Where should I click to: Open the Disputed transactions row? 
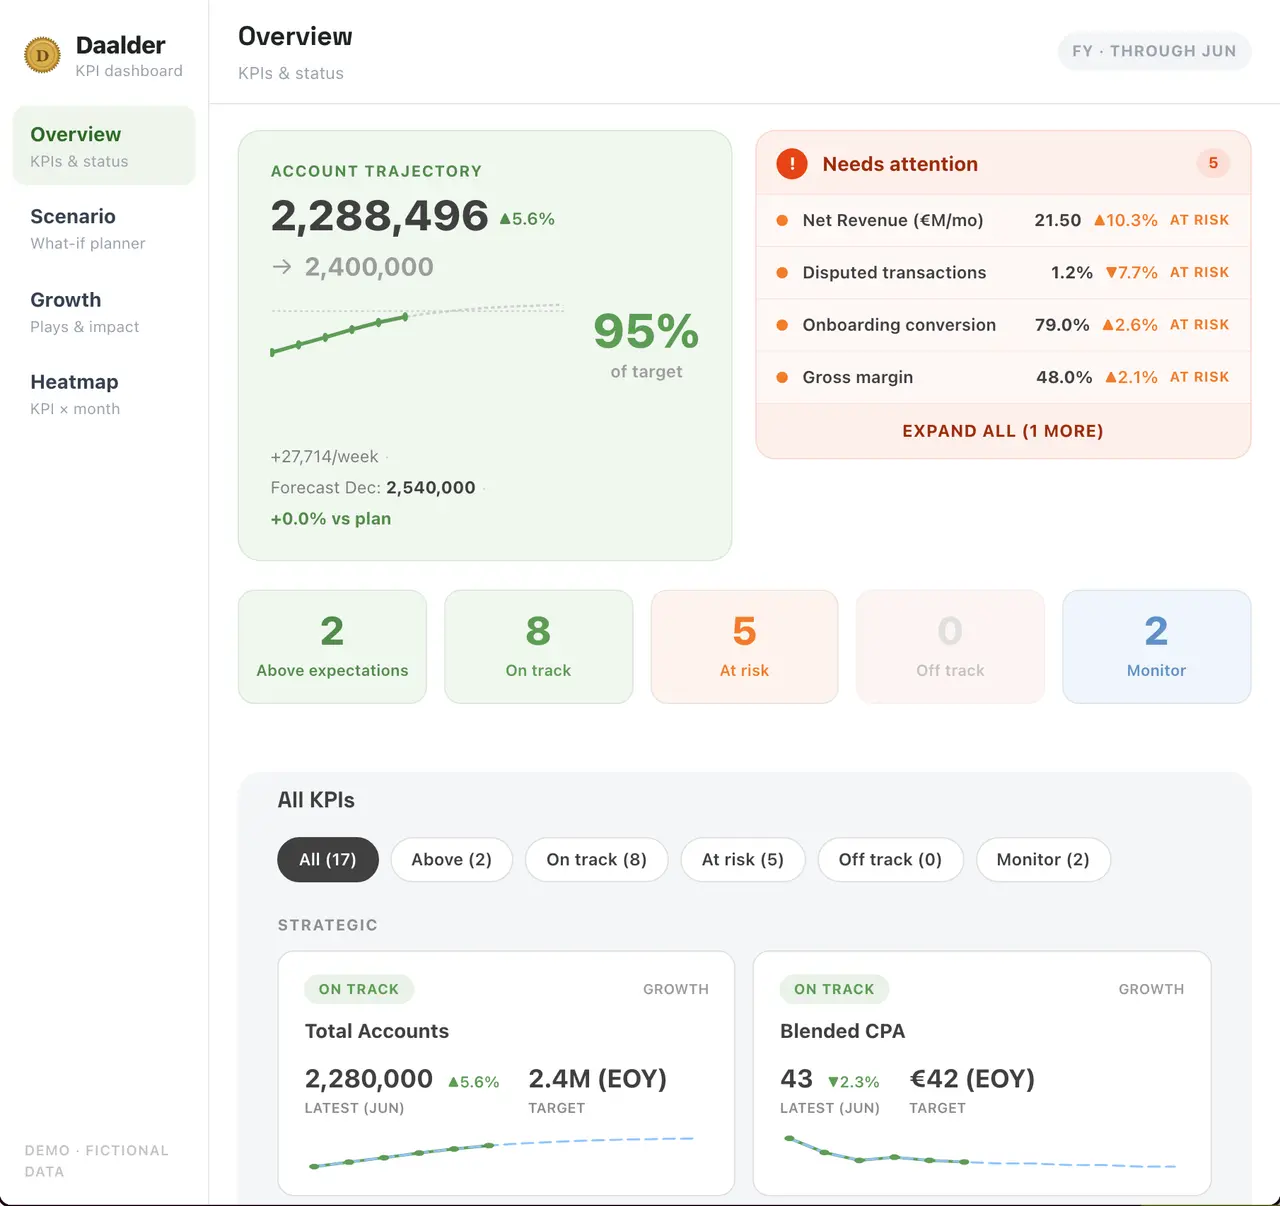coord(1003,272)
